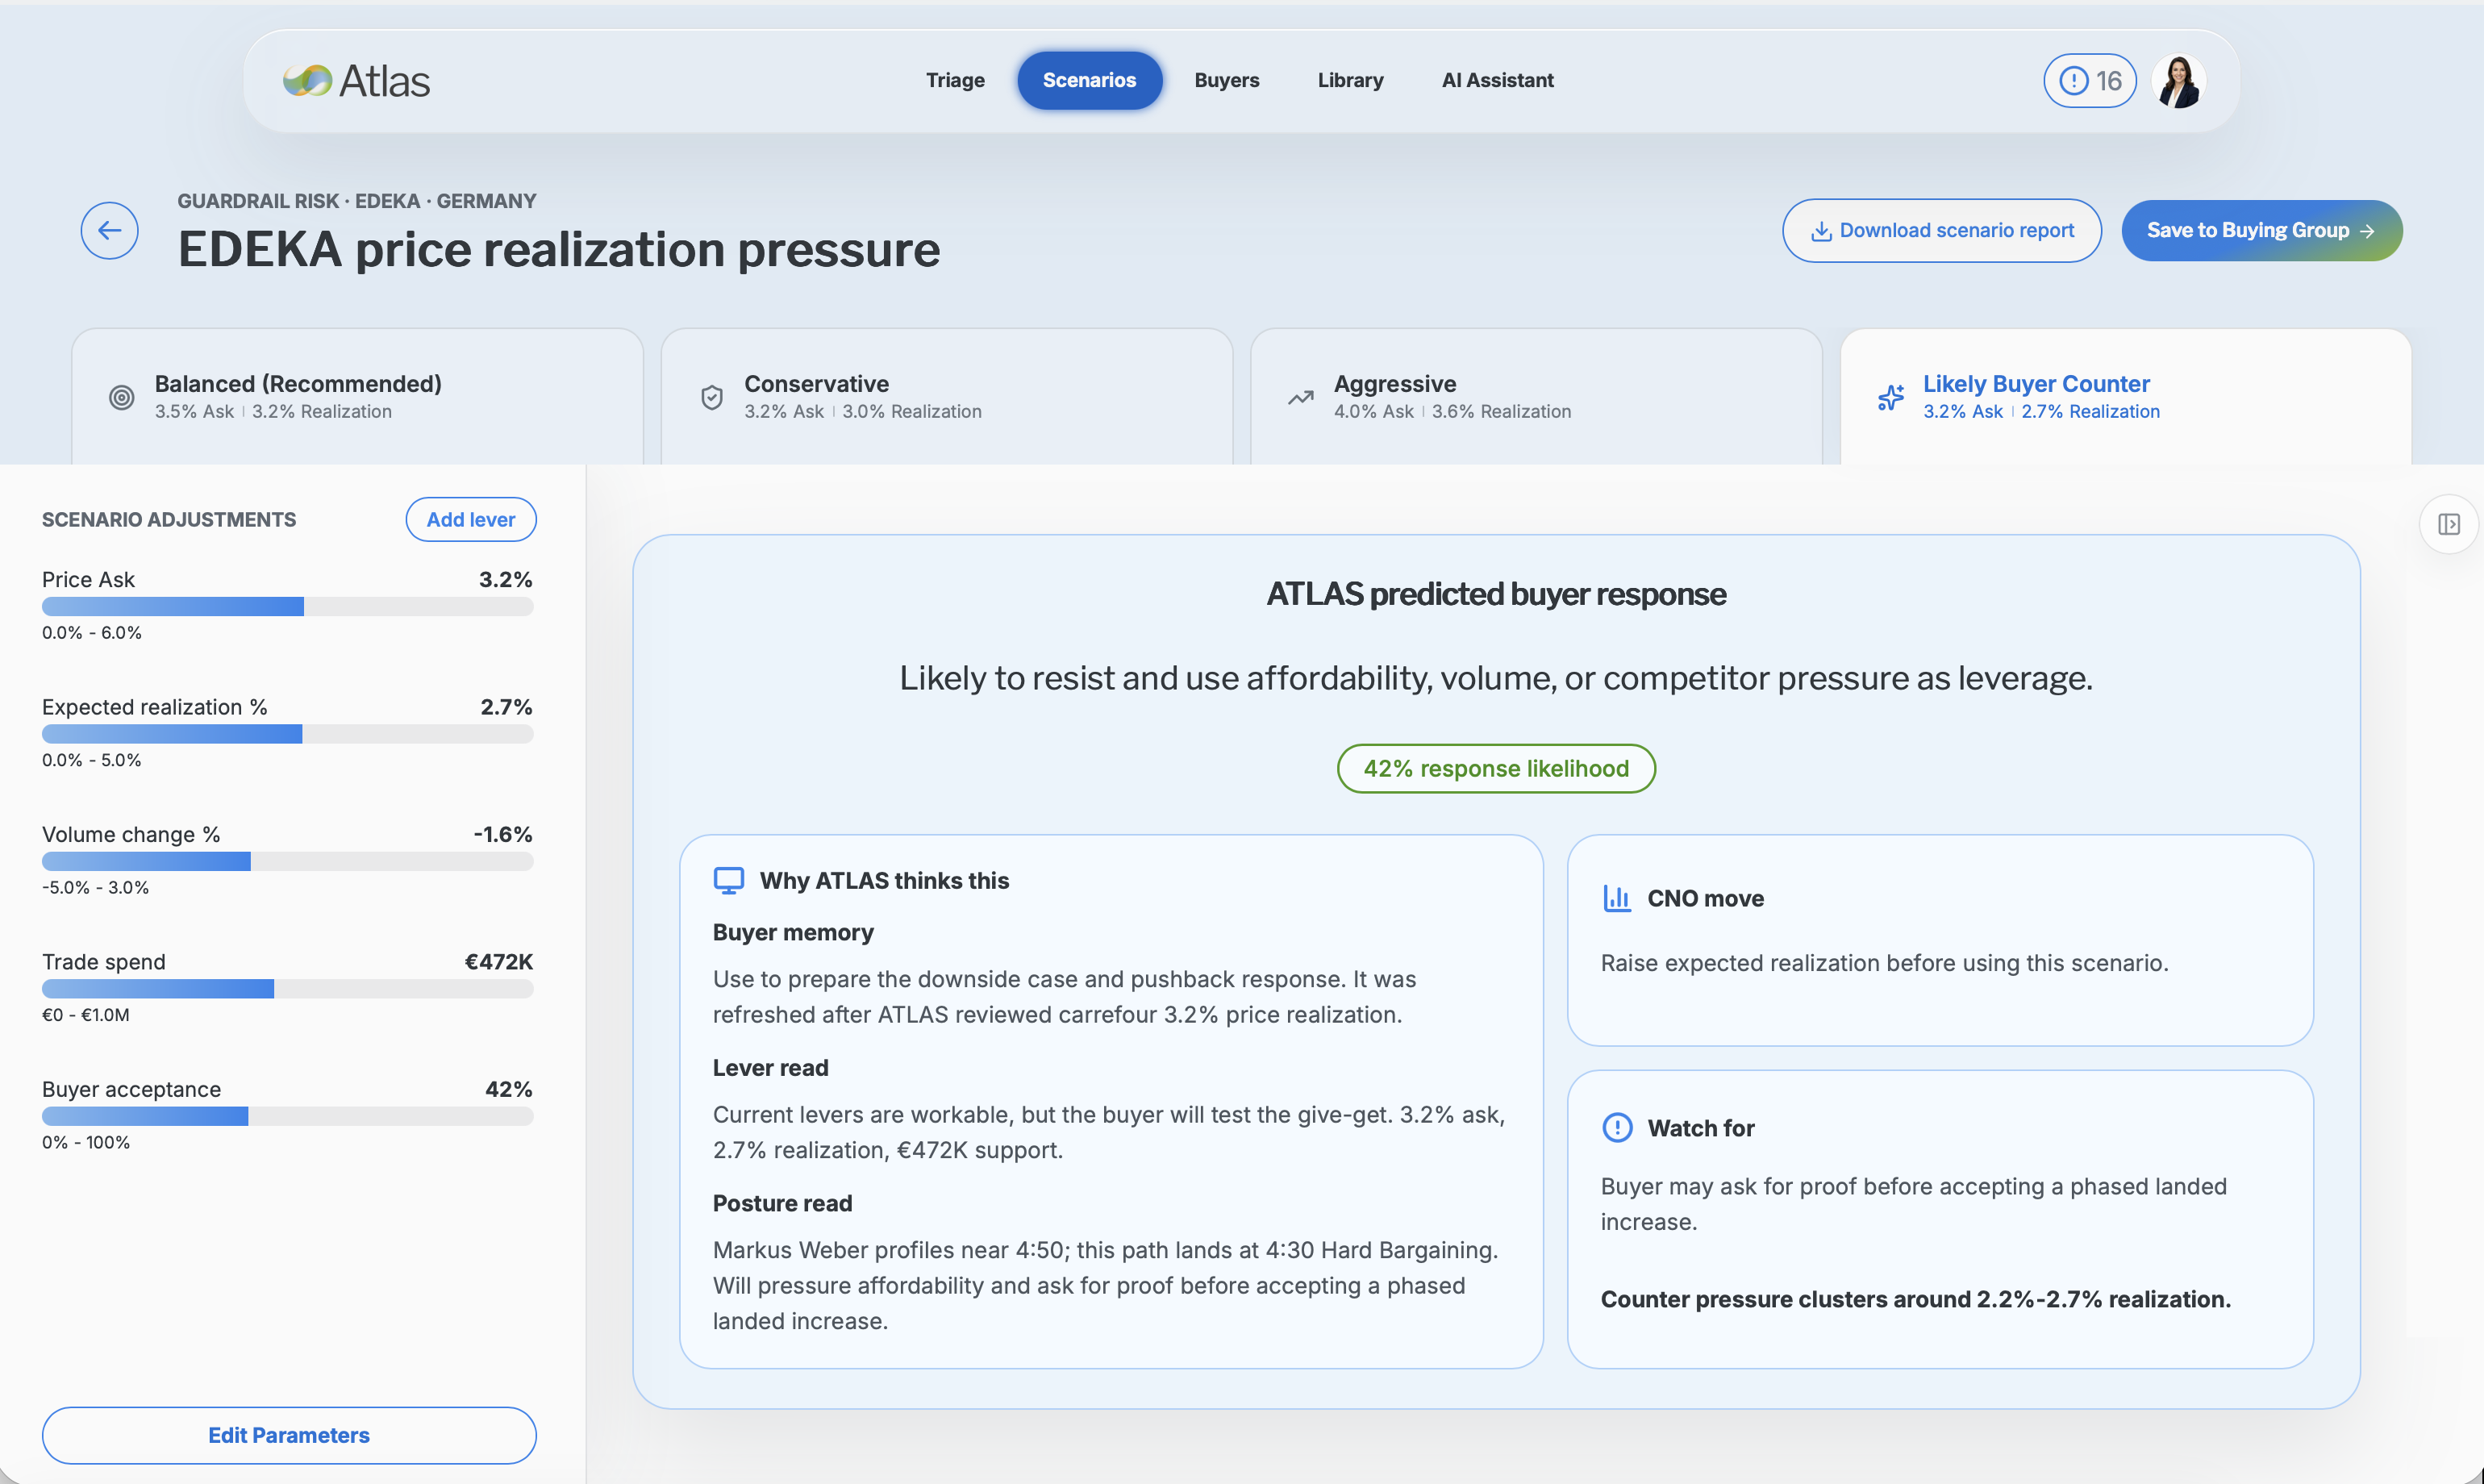Click the Lever read subheading
2484x1484 pixels.
(771, 1068)
